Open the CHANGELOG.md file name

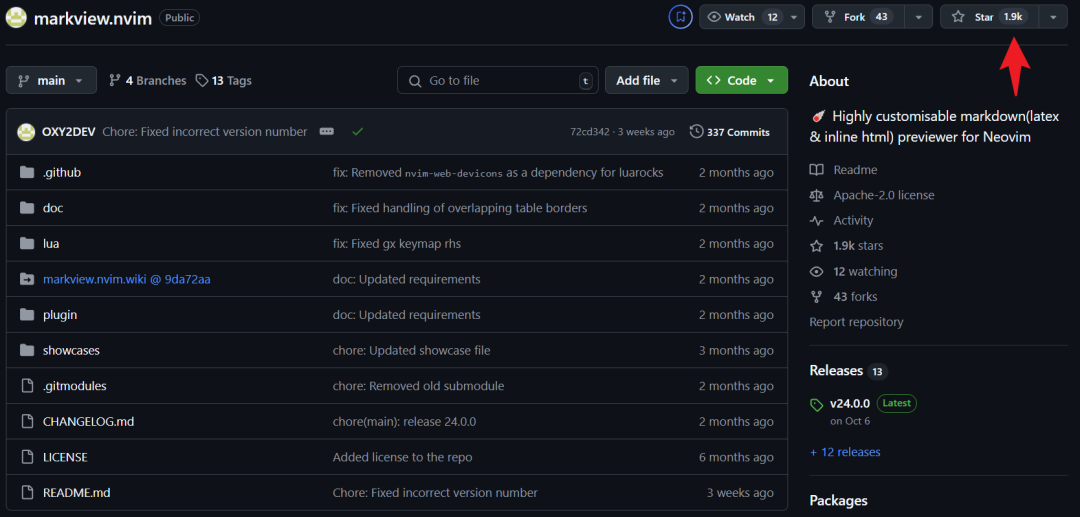click(88, 421)
